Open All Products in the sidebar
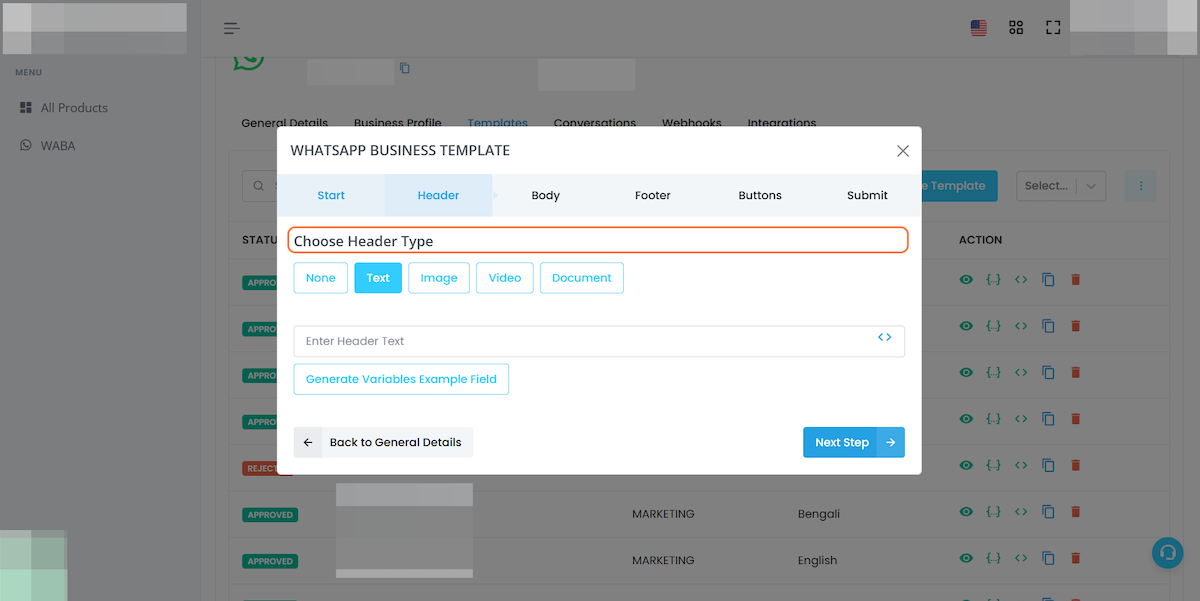 [x=64, y=107]
